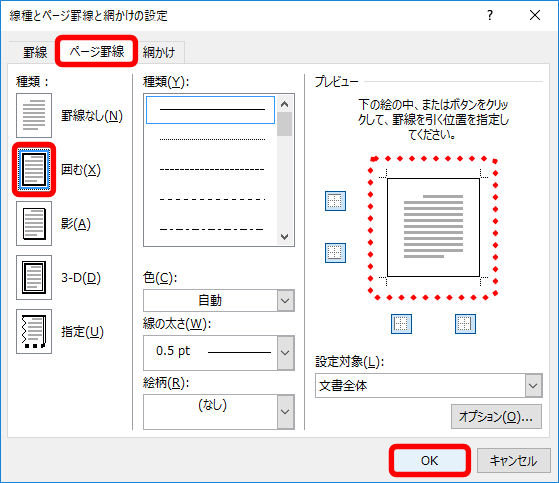Click the OK button
Image resolution: width=559 pixels, height=483 pixels.
coord(430,461)
